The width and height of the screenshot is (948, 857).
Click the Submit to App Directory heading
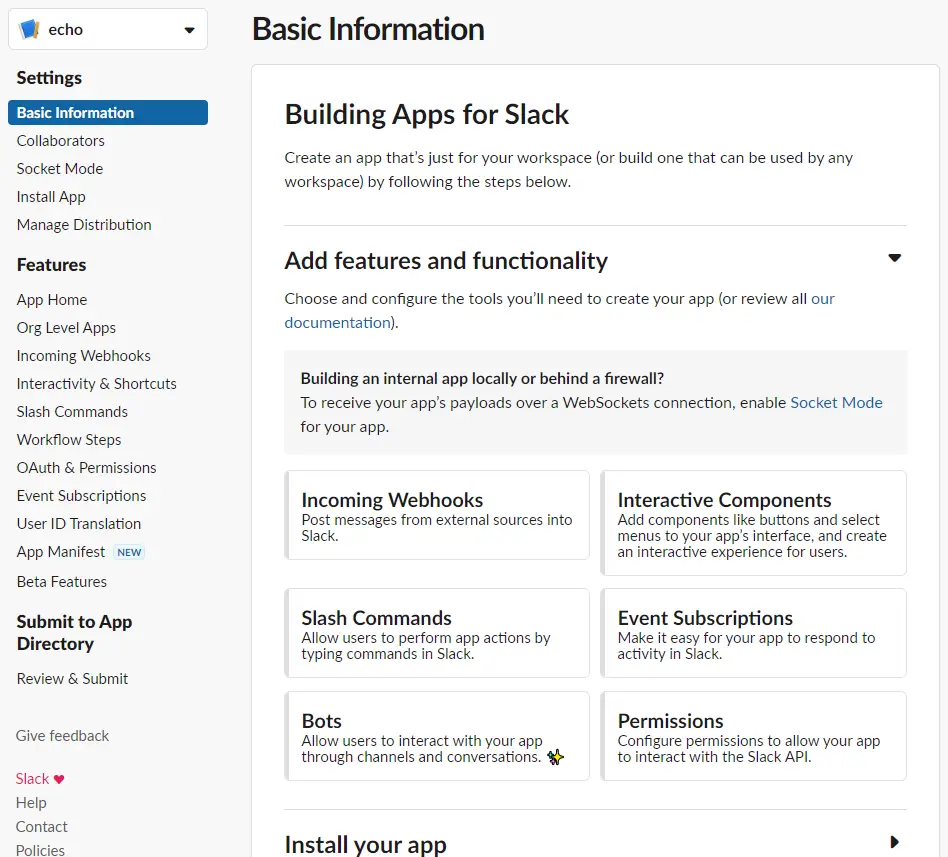tap(74, 633)
